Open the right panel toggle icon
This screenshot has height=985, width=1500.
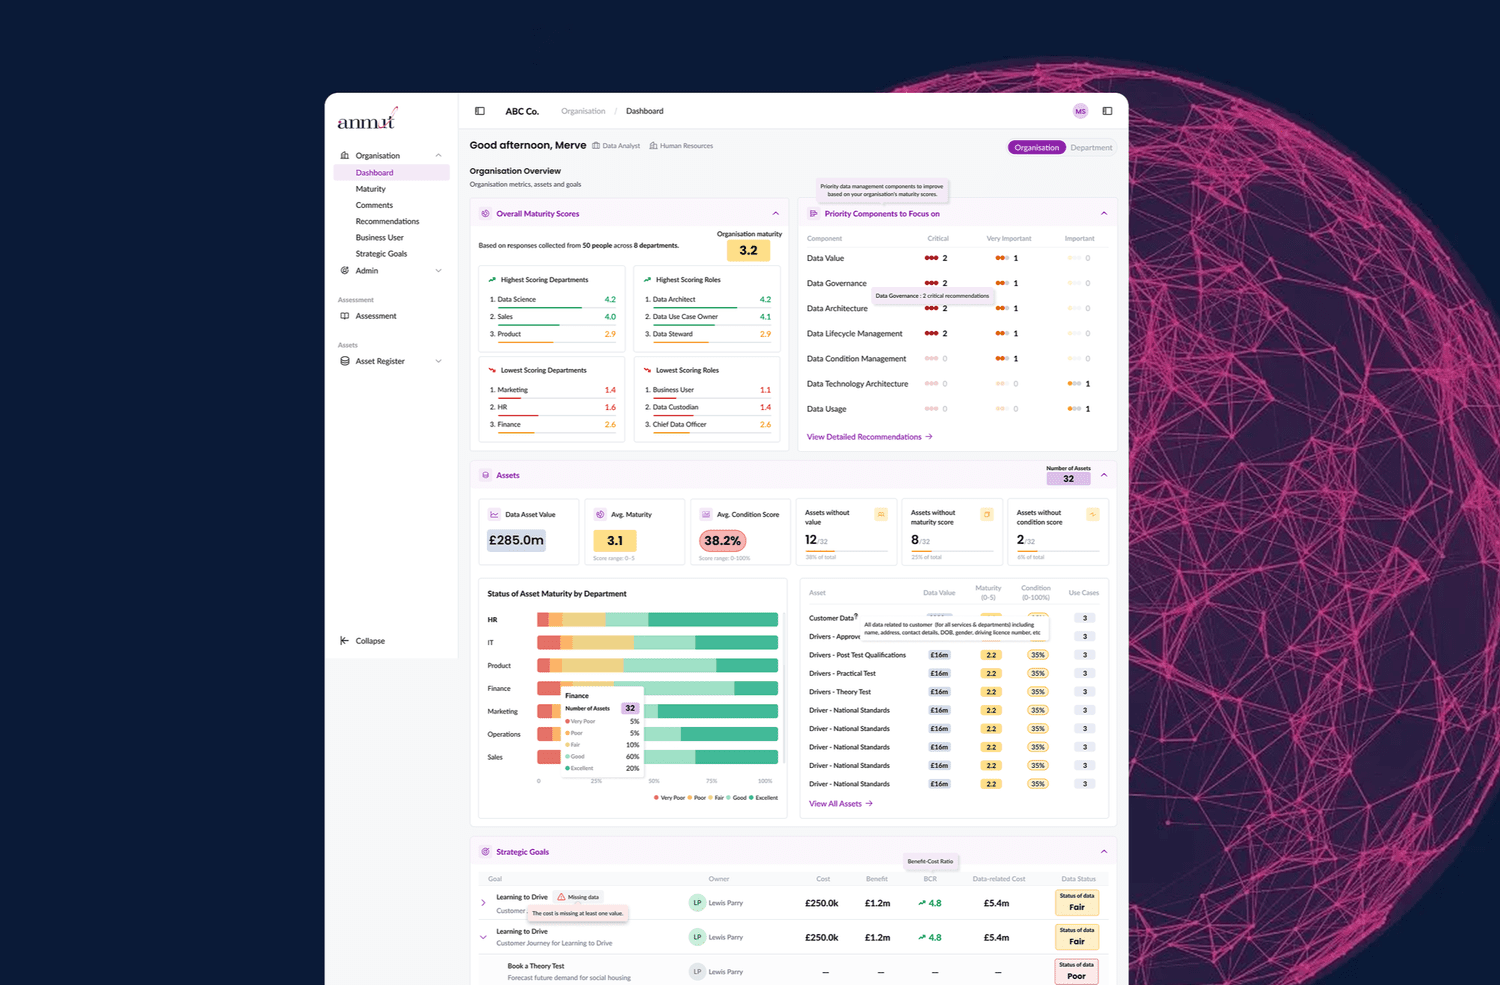coord(1107,111)
